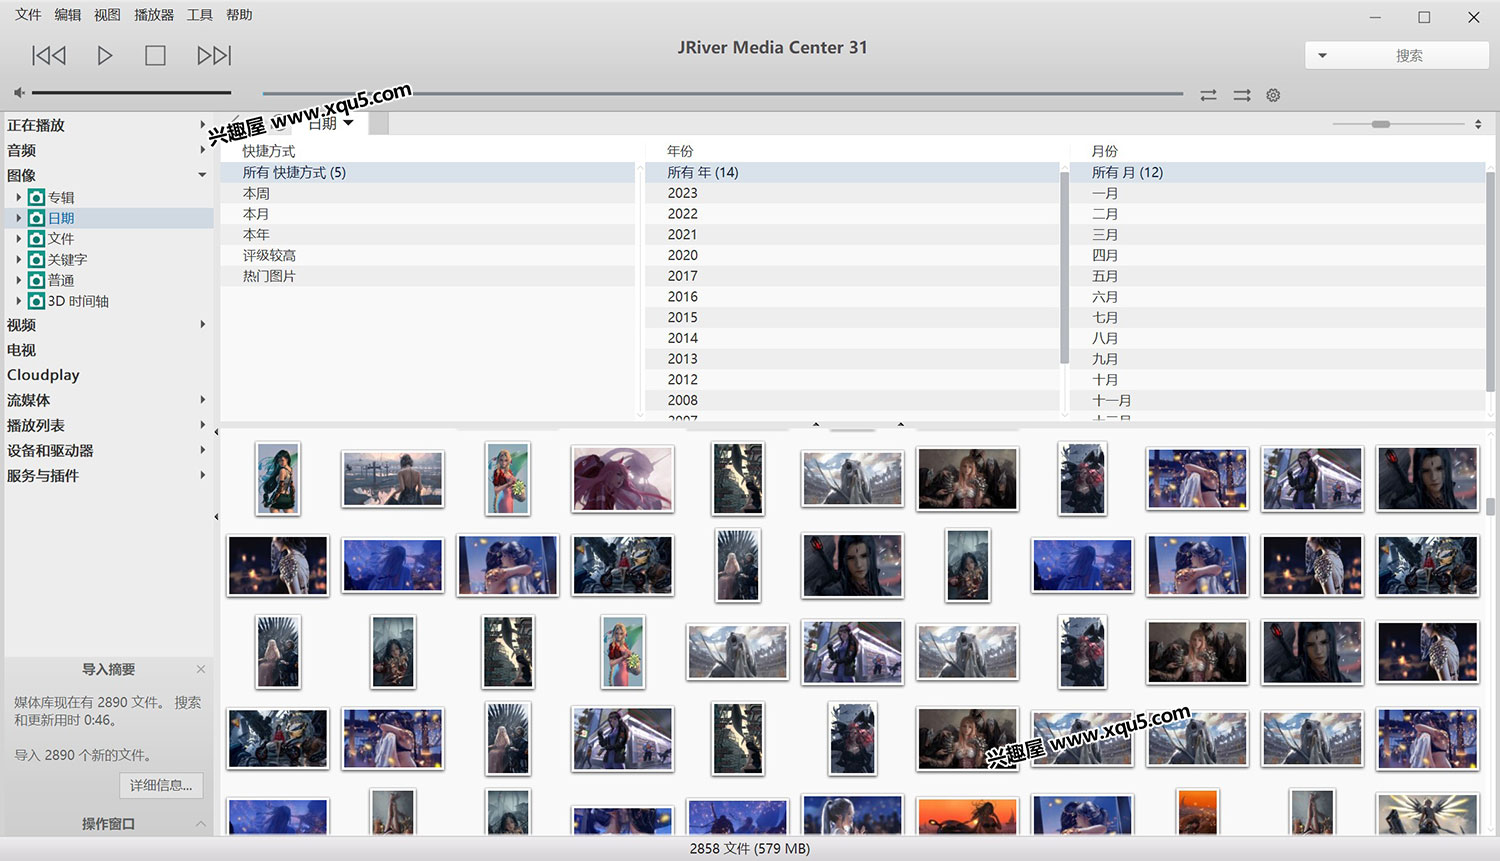This screenshot has width=1500, height=861.
Task: Toggle the shuffle playback icon
Action: click(1242, 95)
